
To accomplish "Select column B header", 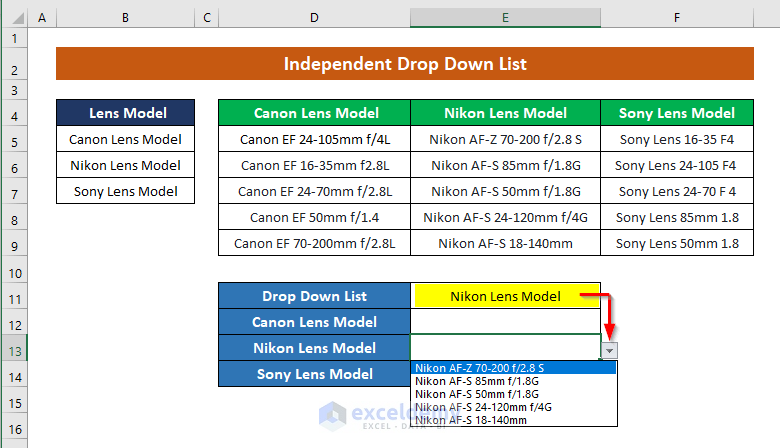I will point(125,18).
